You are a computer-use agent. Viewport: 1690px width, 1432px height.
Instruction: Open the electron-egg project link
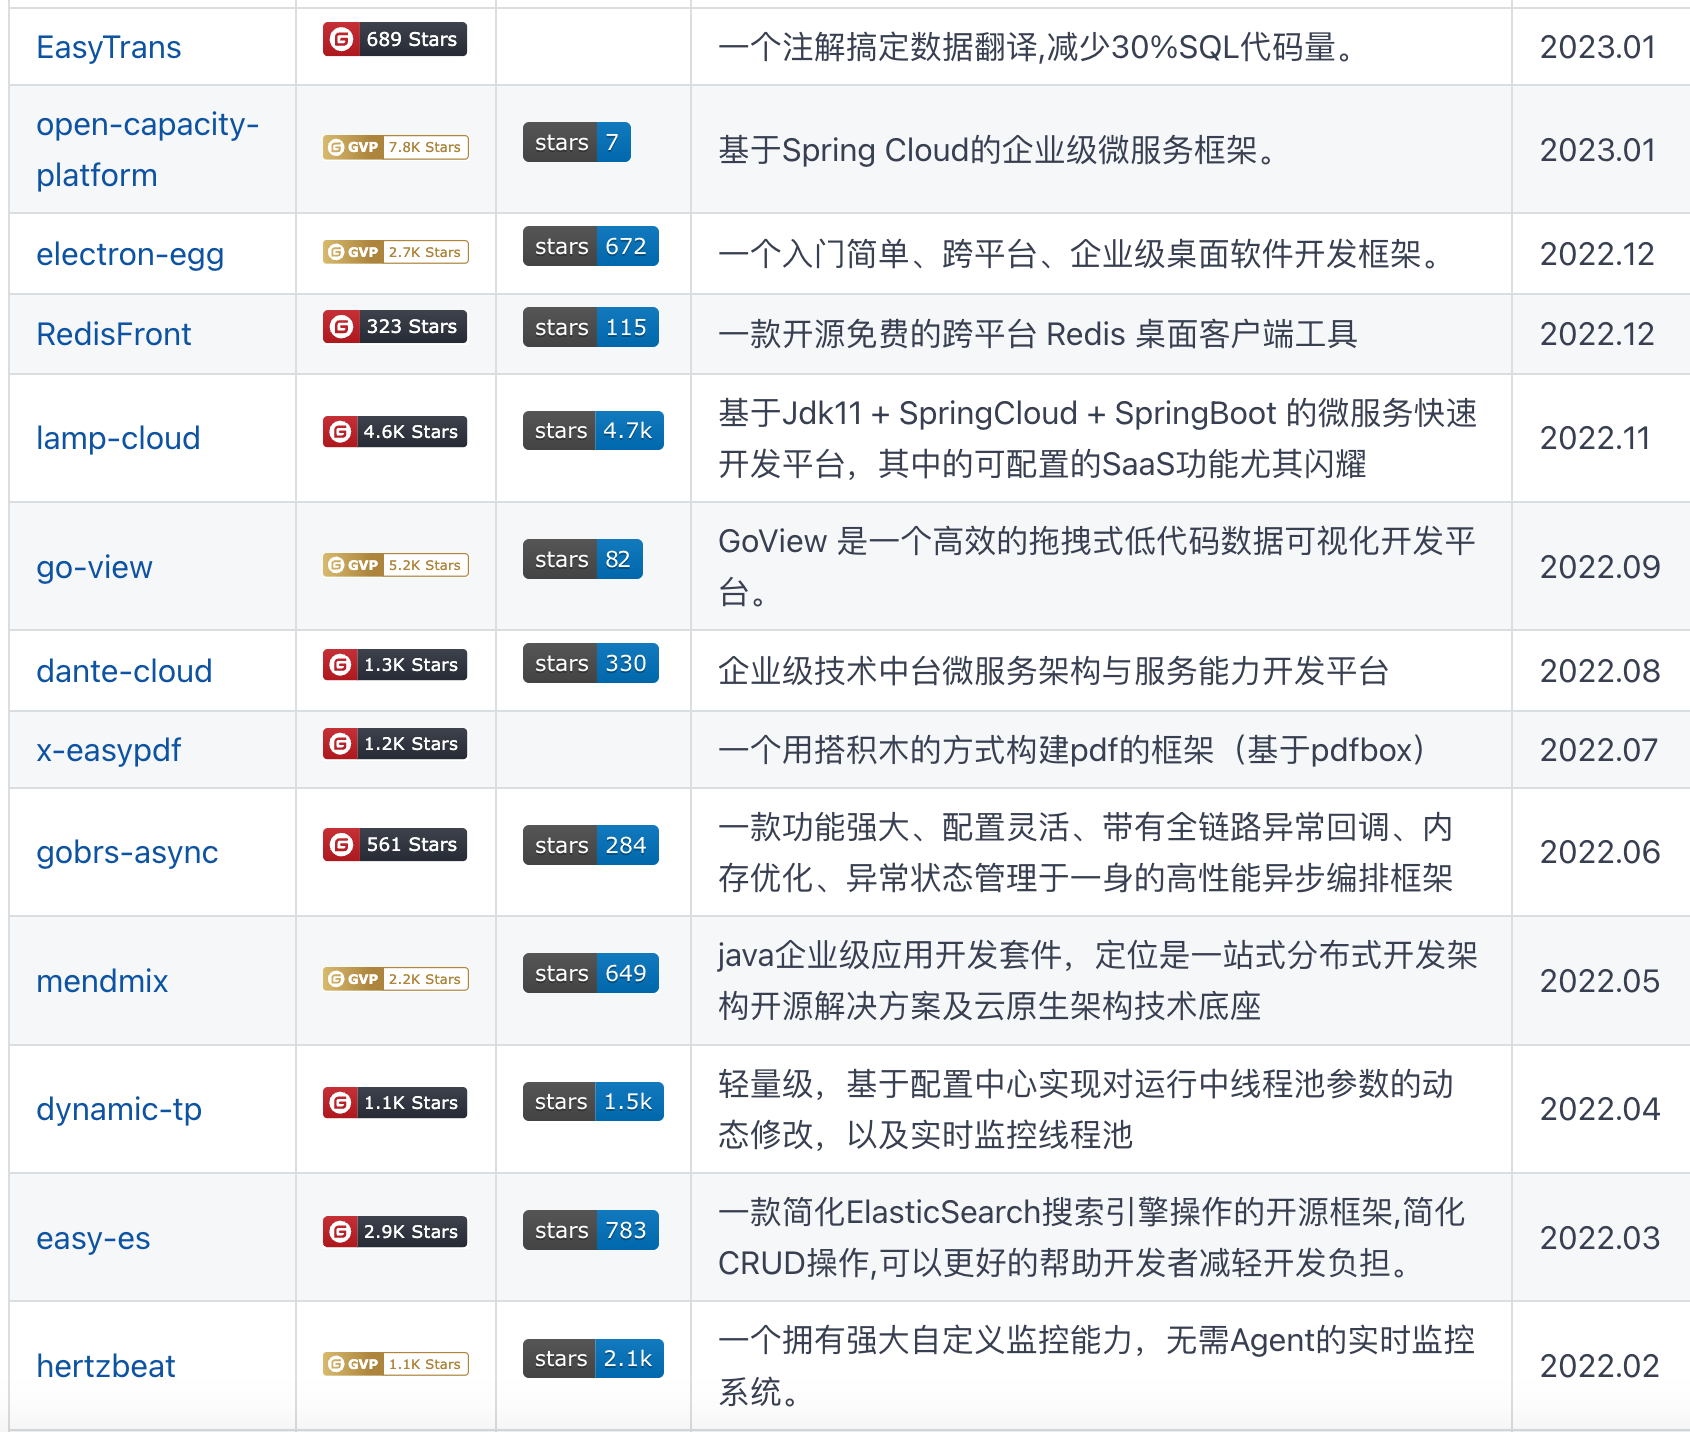(130, 254)
